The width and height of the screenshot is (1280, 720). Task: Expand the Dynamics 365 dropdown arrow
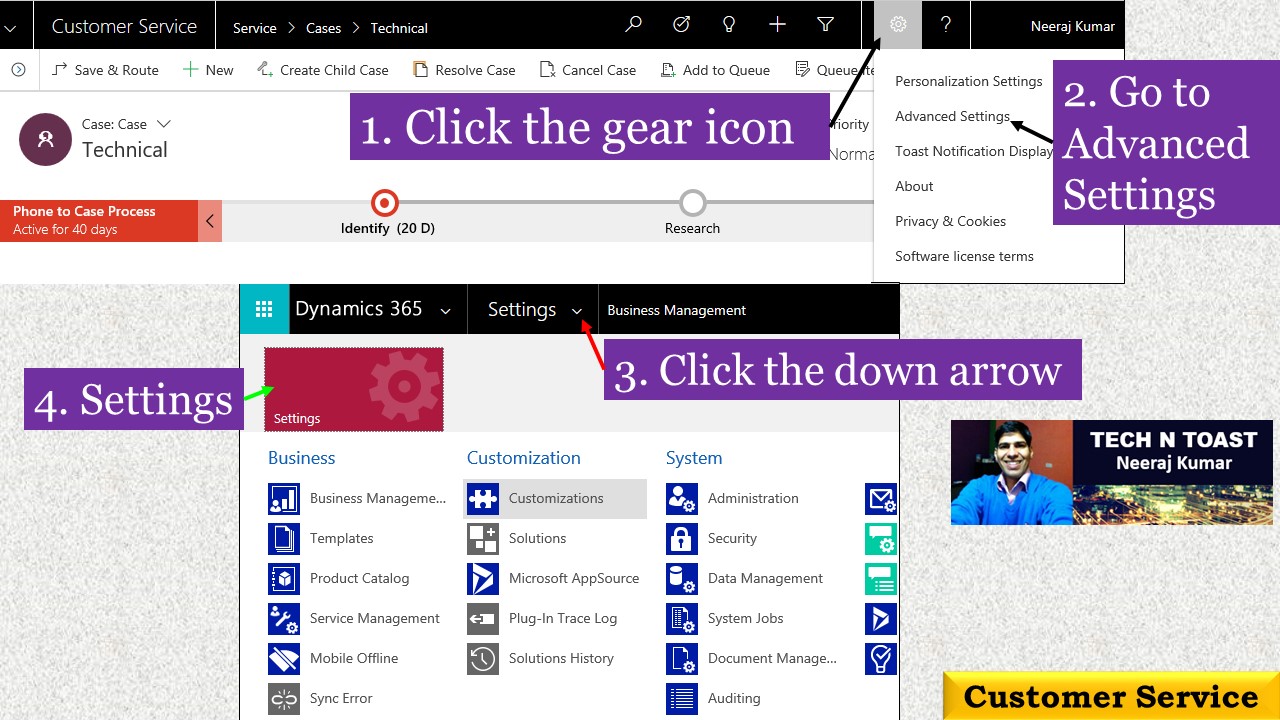[446, 311]
